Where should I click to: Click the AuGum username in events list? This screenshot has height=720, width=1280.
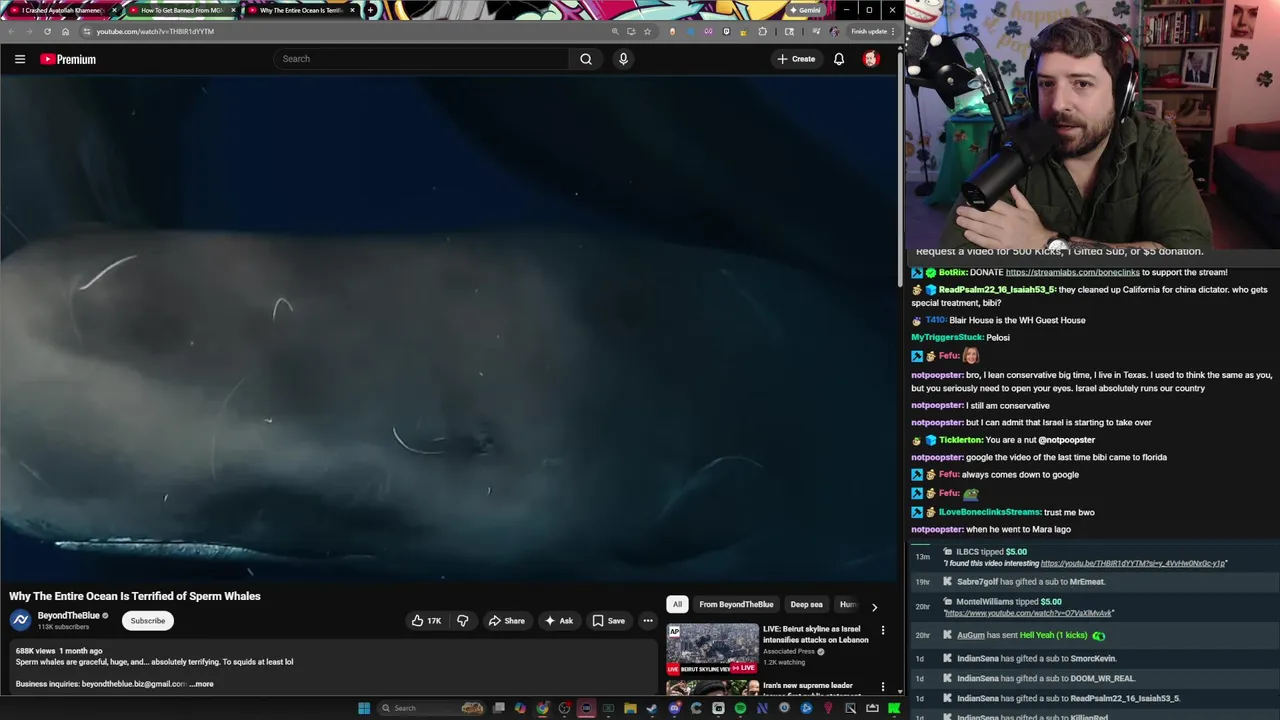pos(971,636)
